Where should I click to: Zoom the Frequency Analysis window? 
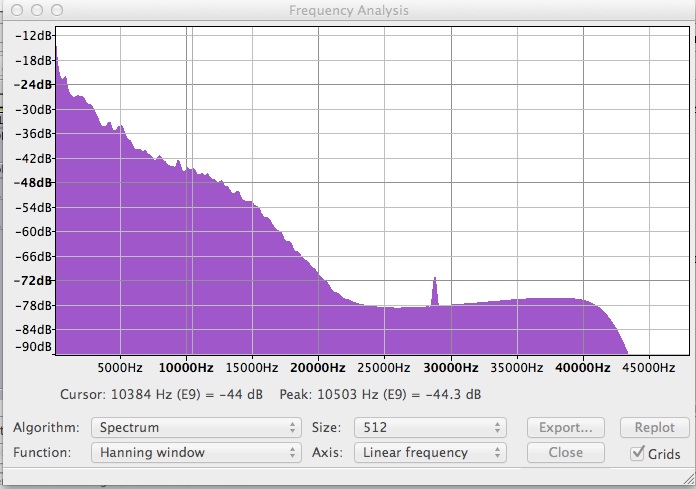point(57,10)
